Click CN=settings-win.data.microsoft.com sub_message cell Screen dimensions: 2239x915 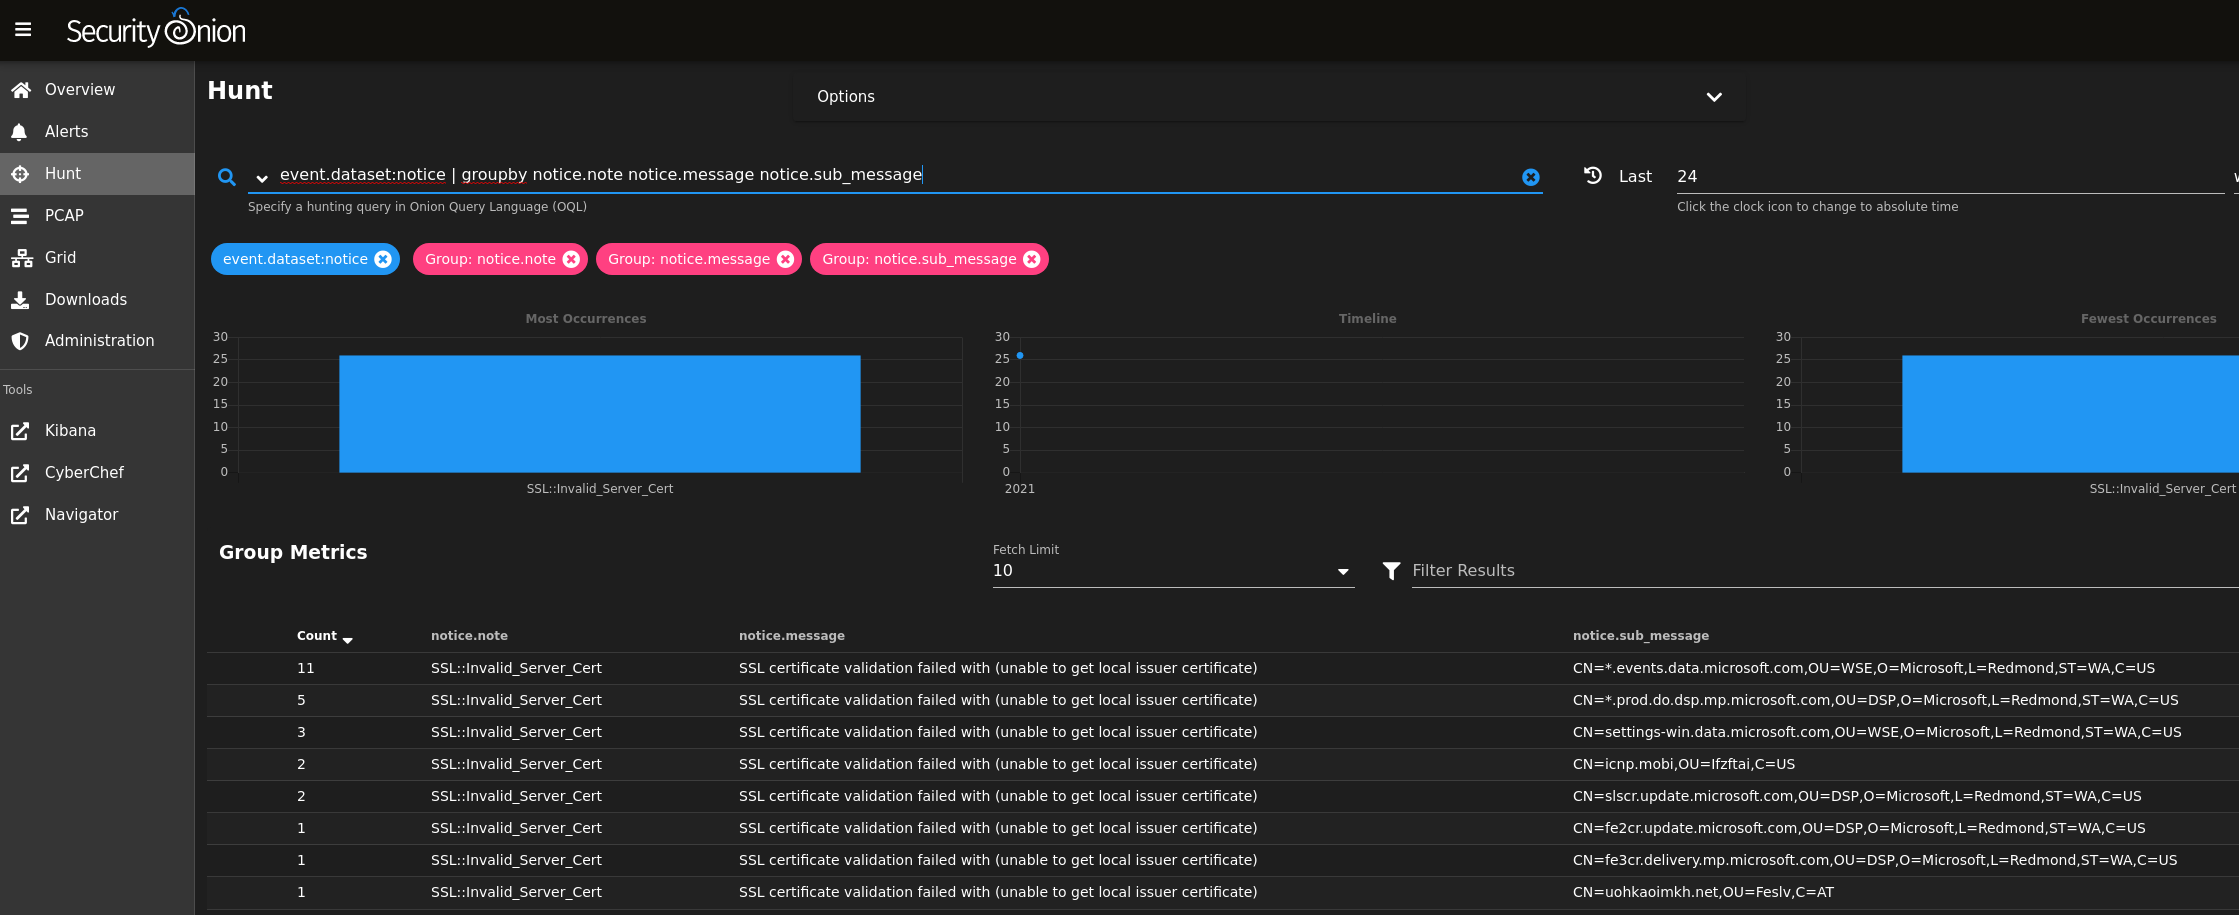click(x=1877, y=732)
